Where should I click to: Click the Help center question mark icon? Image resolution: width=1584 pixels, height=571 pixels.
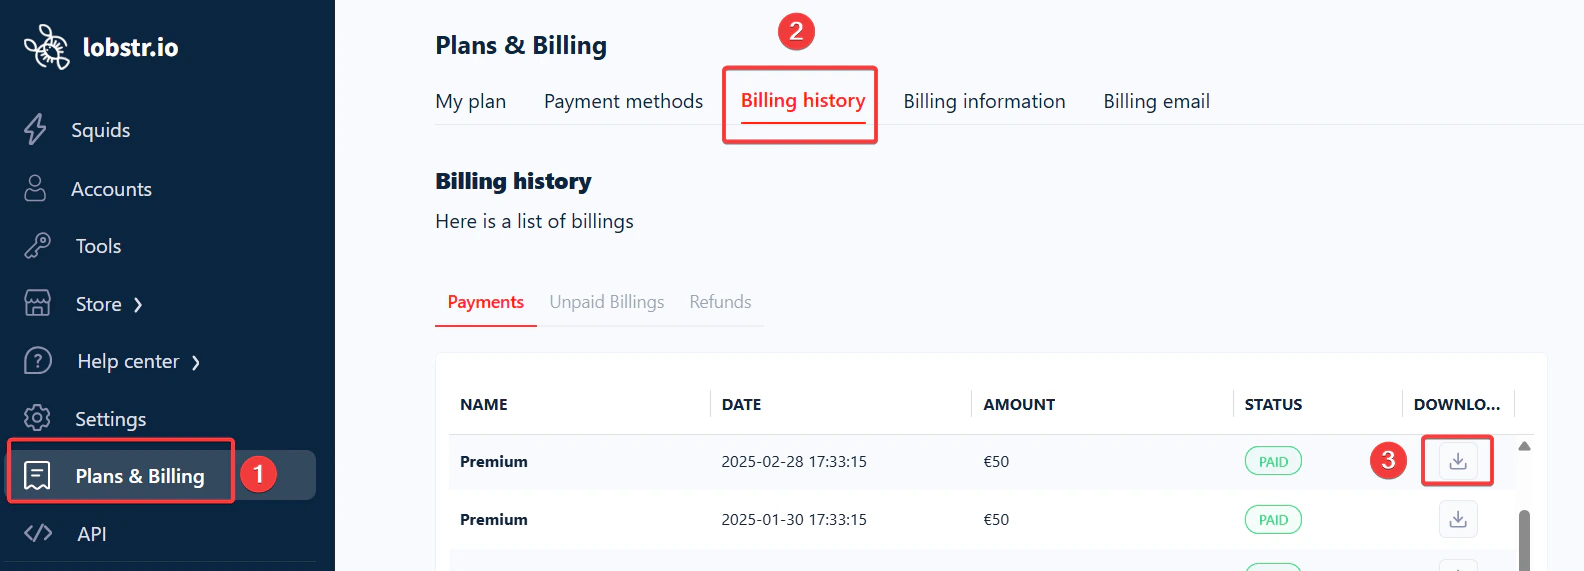tap(37, 360)
